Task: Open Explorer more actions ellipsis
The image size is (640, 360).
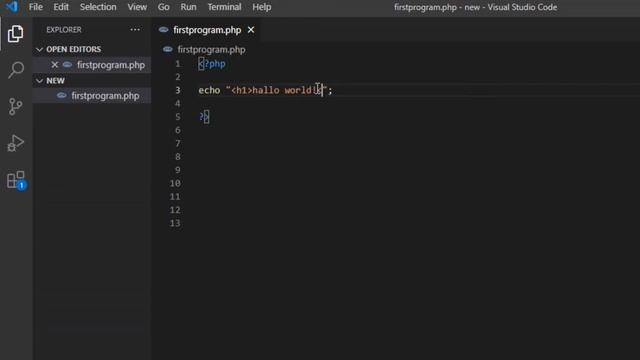Action: [x=135, y=30]
